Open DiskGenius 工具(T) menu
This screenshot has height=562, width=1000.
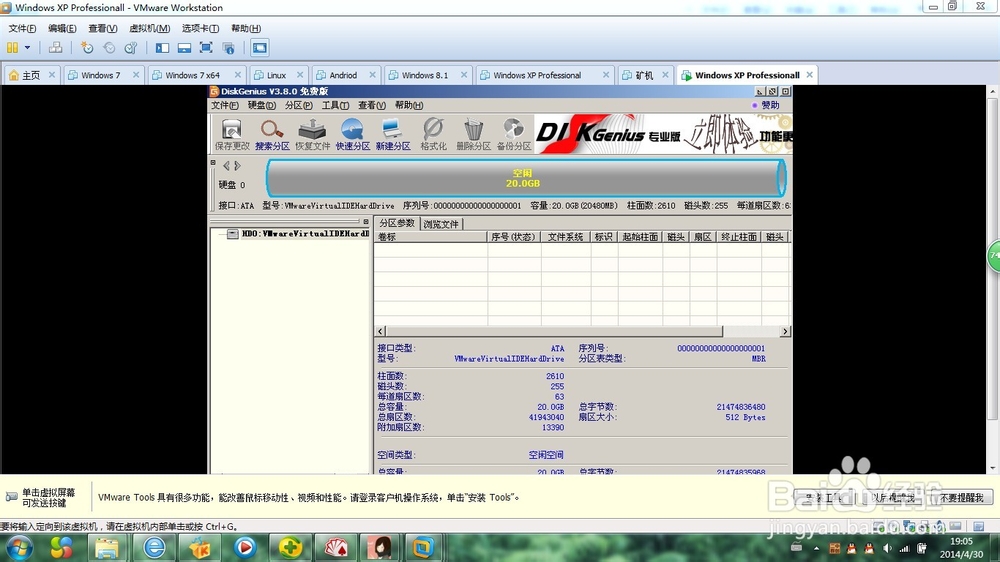[x=335, y=105]
